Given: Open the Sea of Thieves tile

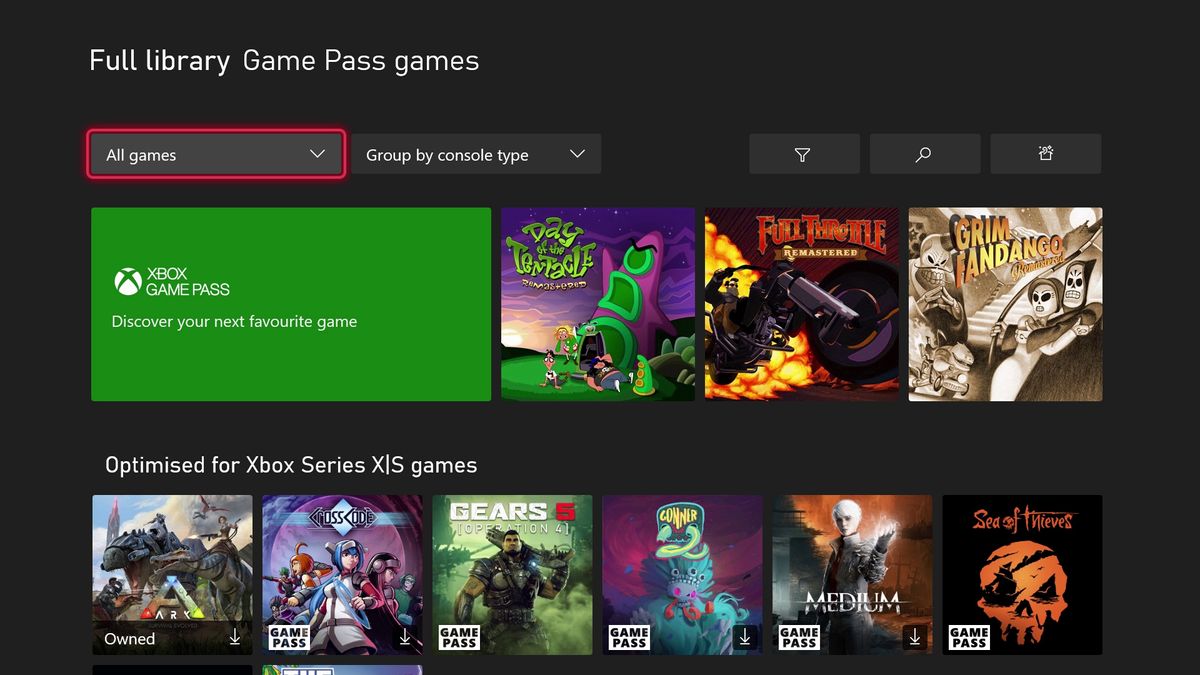Looking at the screenshot, I should pos(1022,575).
